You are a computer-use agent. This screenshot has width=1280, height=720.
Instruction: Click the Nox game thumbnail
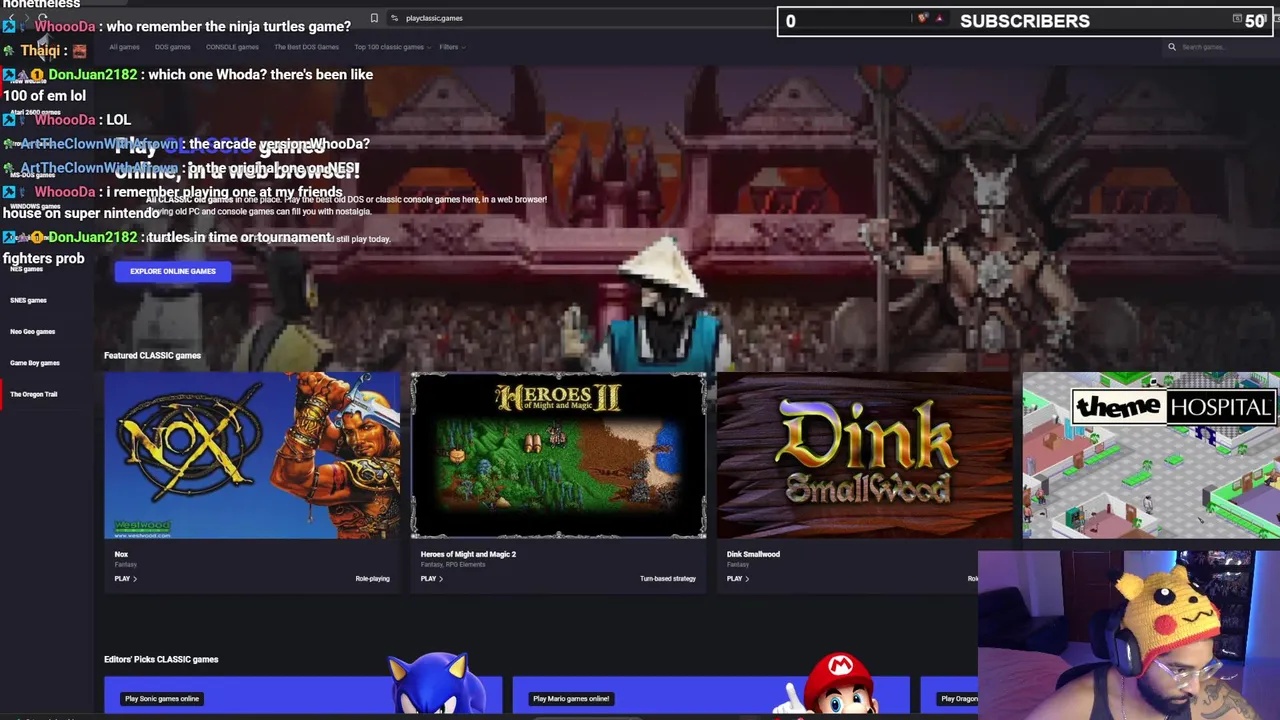252,455
